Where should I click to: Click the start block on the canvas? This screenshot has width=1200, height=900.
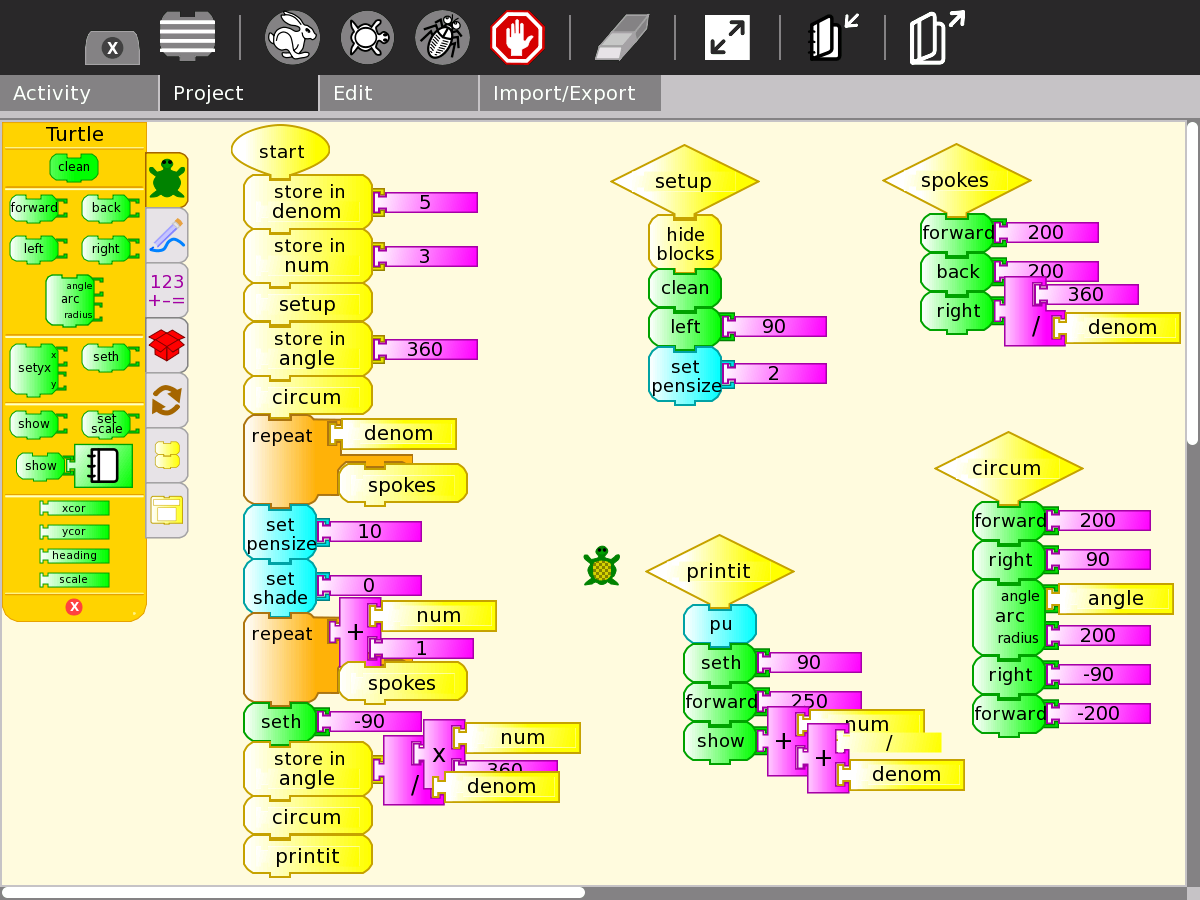[281, 151]
